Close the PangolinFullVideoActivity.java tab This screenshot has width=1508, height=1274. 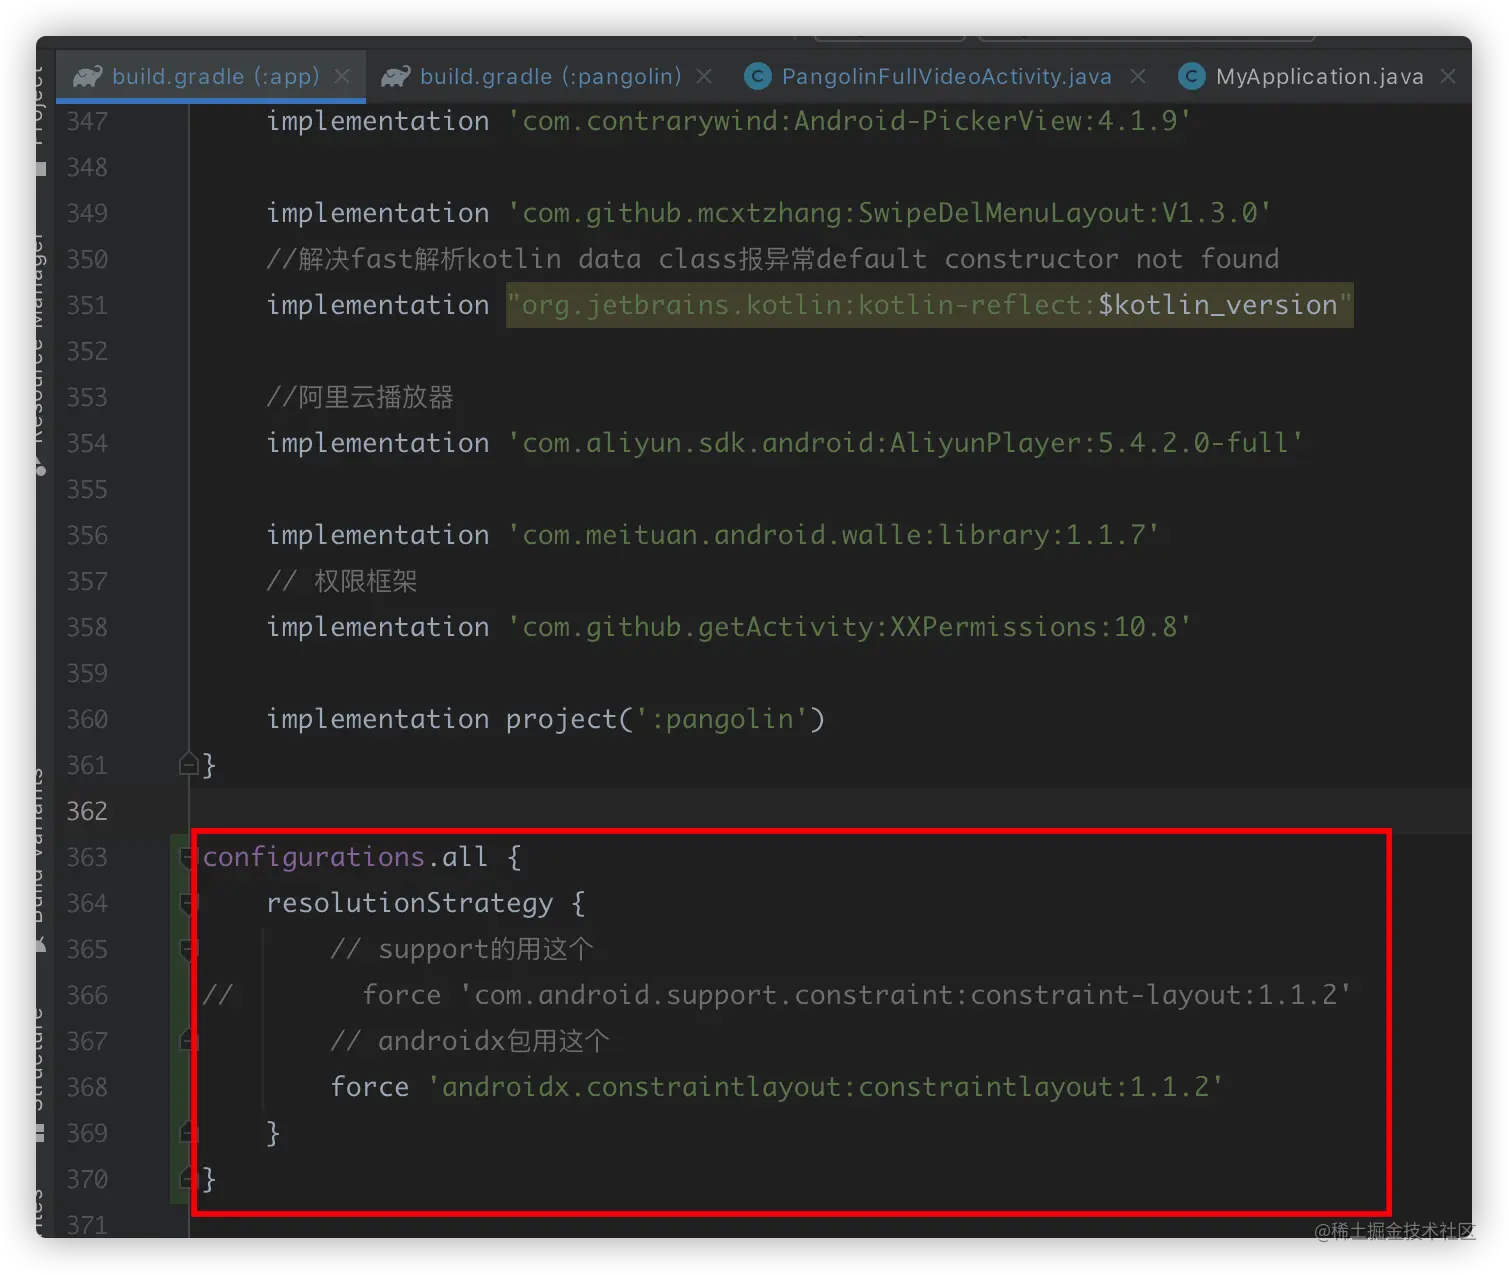1137,76
